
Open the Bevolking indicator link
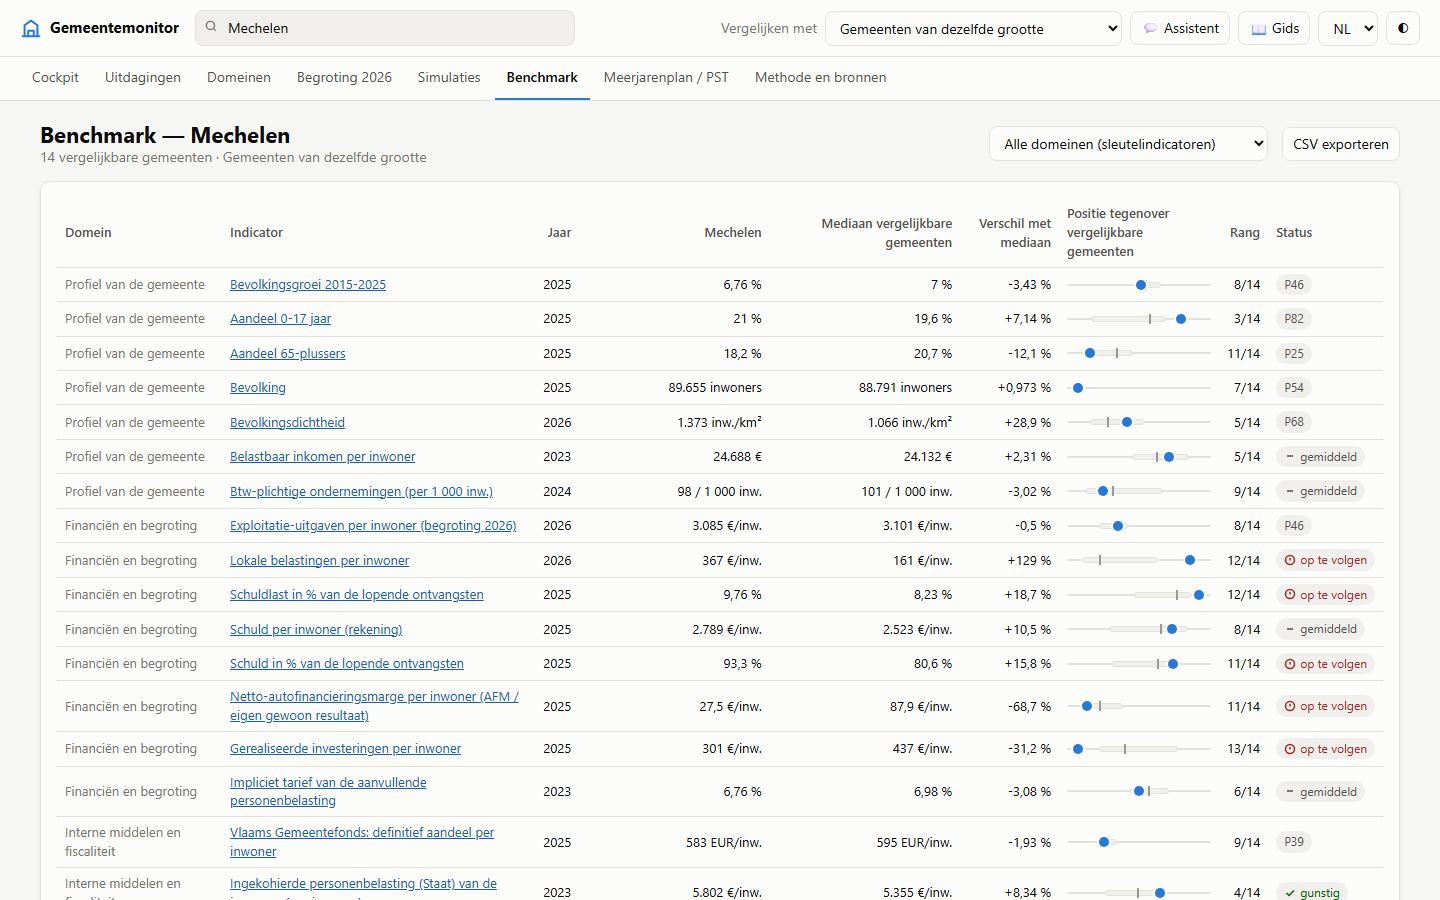(x=258, y=388)
